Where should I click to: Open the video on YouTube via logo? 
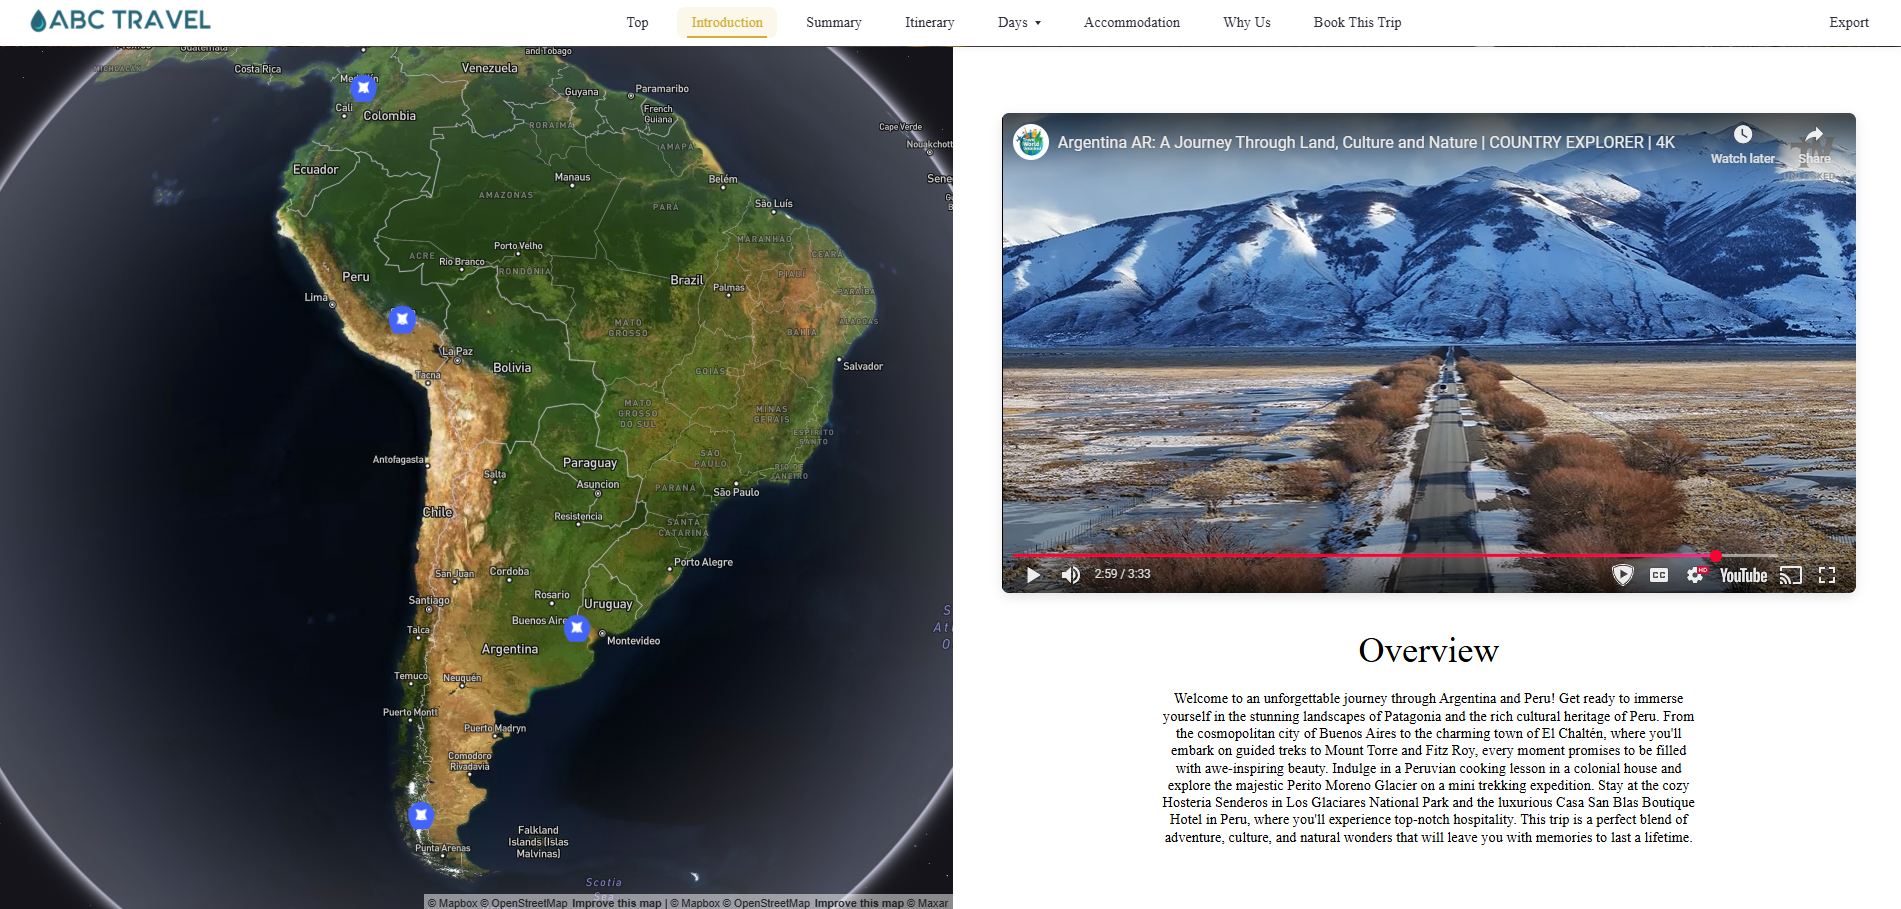tap(1743, 575)
